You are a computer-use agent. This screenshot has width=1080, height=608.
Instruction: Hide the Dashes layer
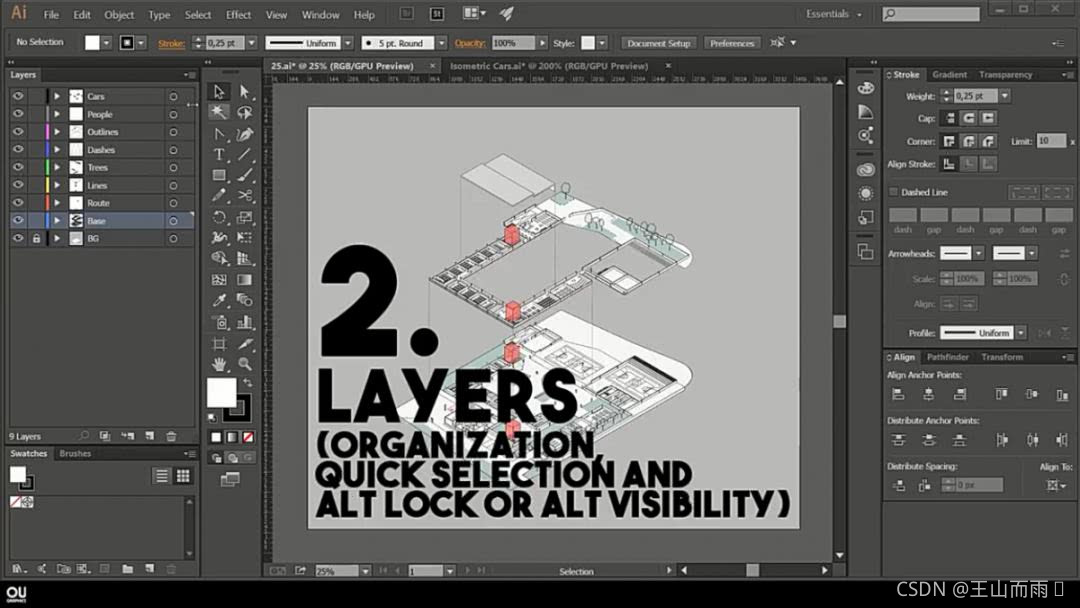pos(18,149)
